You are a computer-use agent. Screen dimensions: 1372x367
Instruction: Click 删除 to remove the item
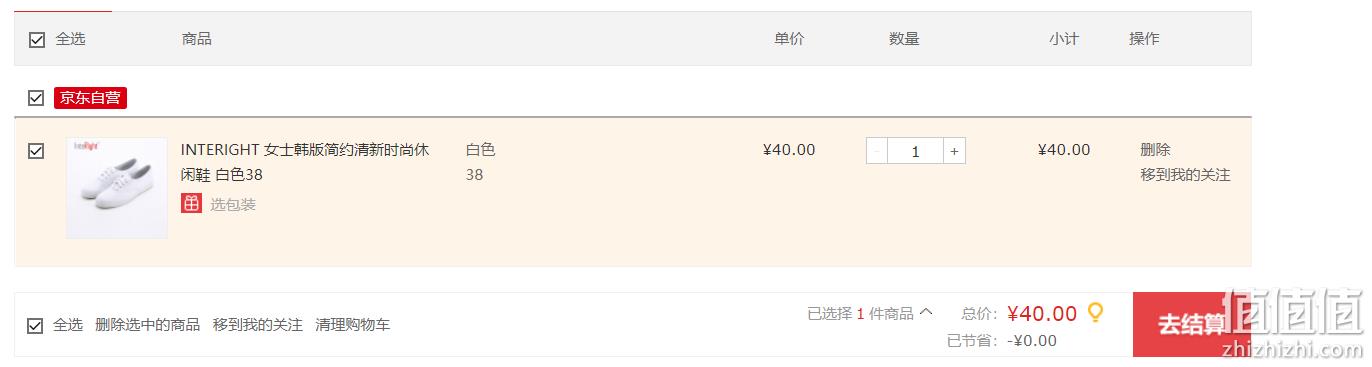click(1155, 150)
